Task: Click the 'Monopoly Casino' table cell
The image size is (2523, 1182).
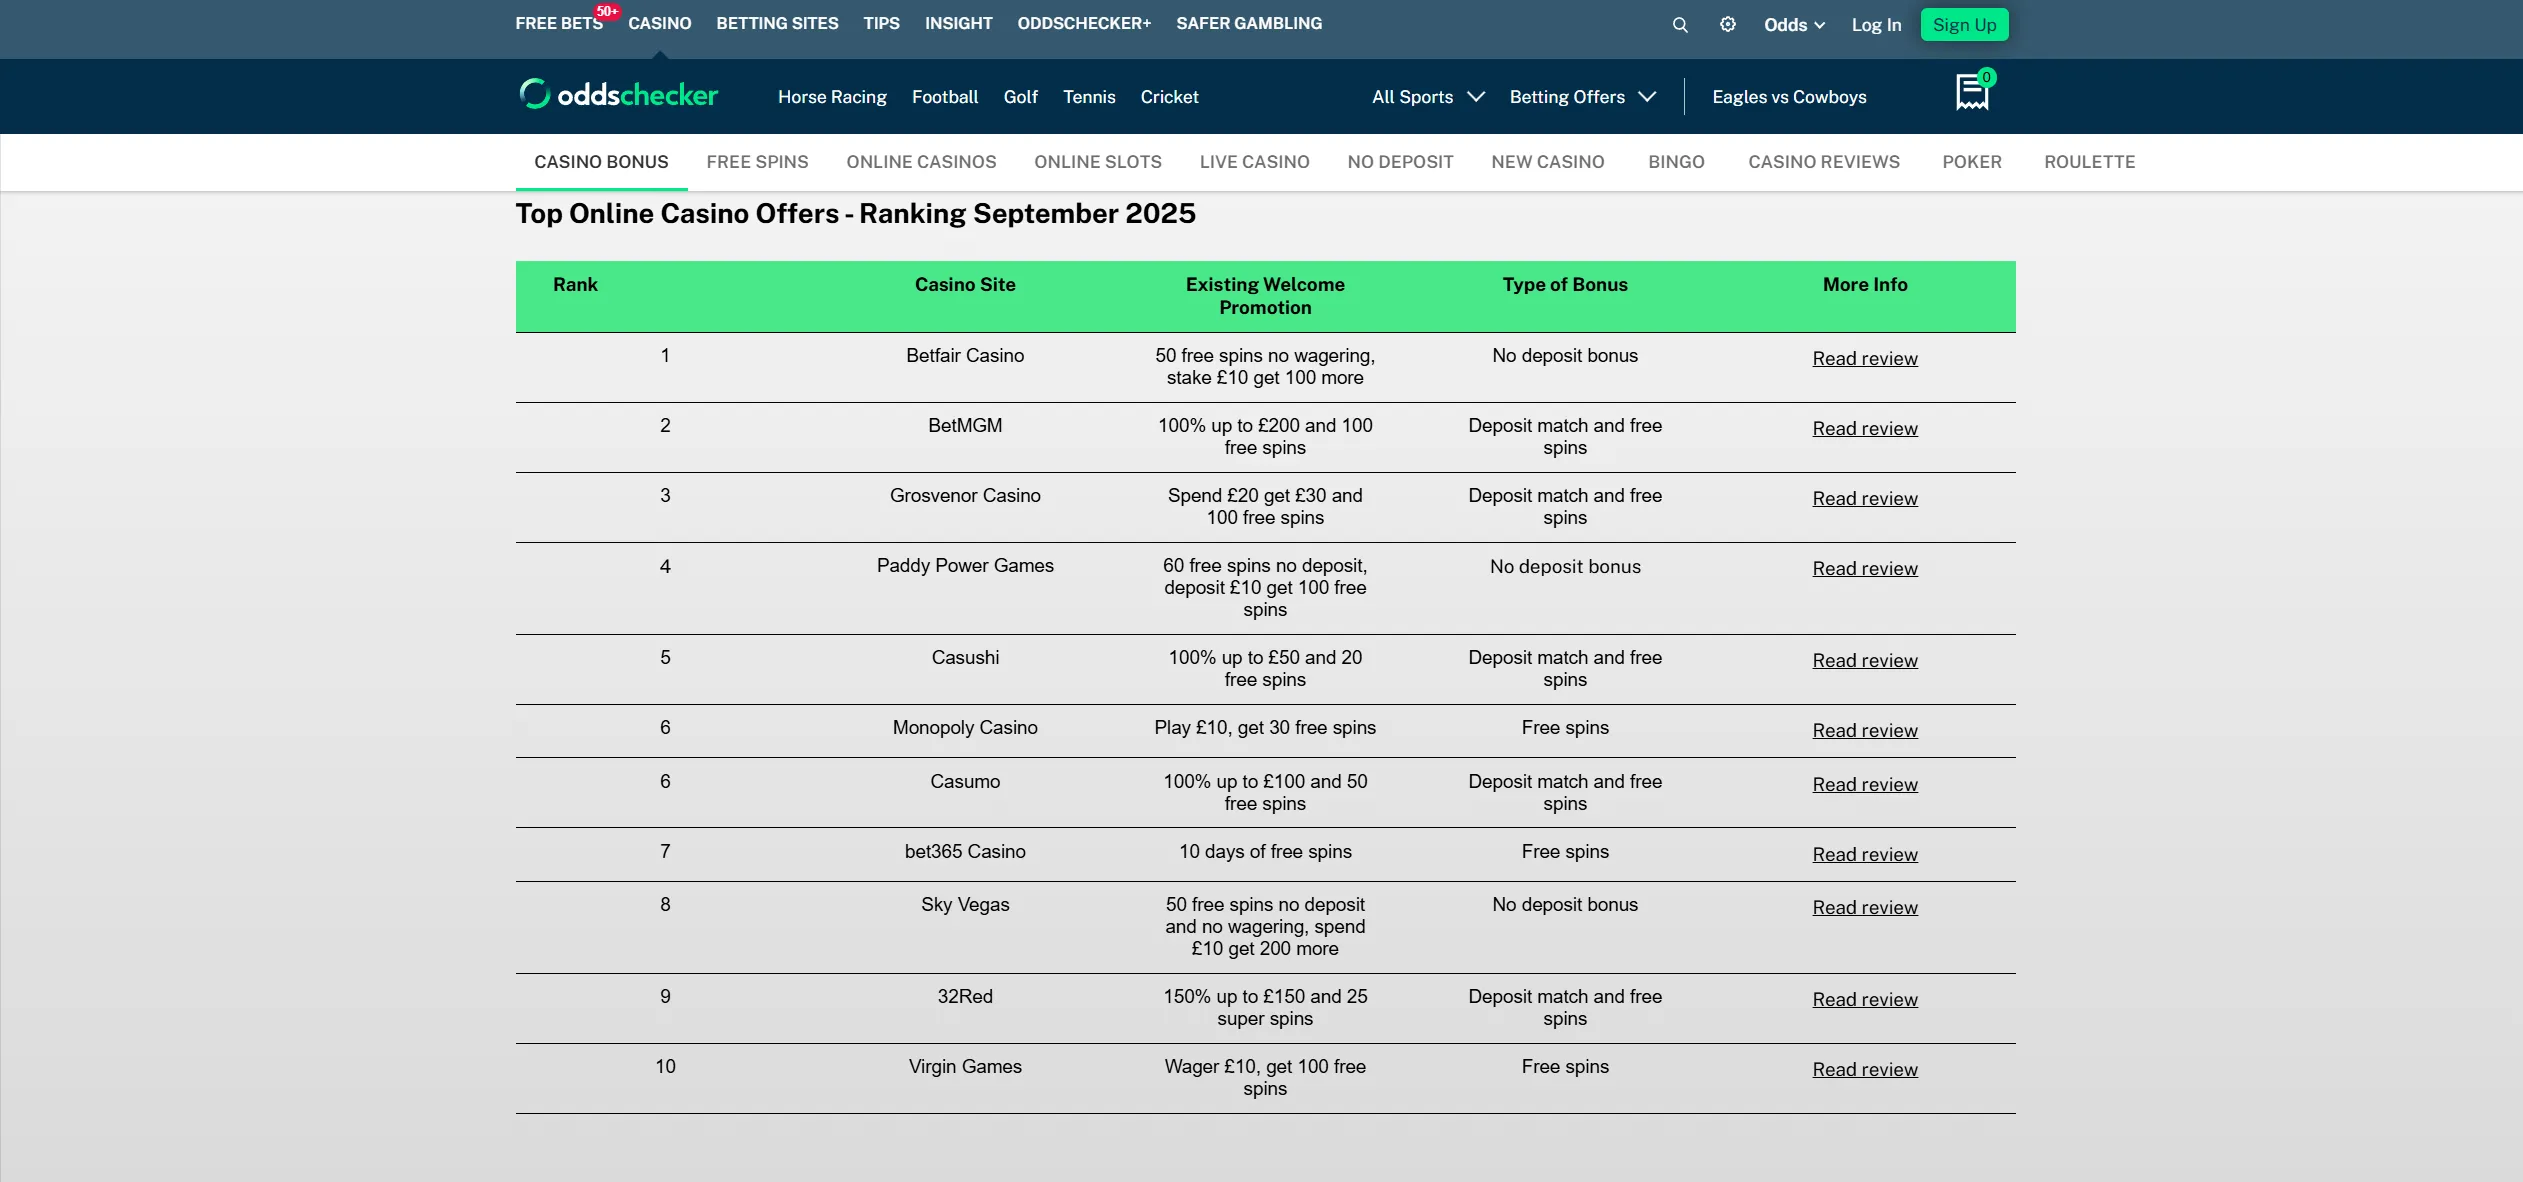Action: 965,728
